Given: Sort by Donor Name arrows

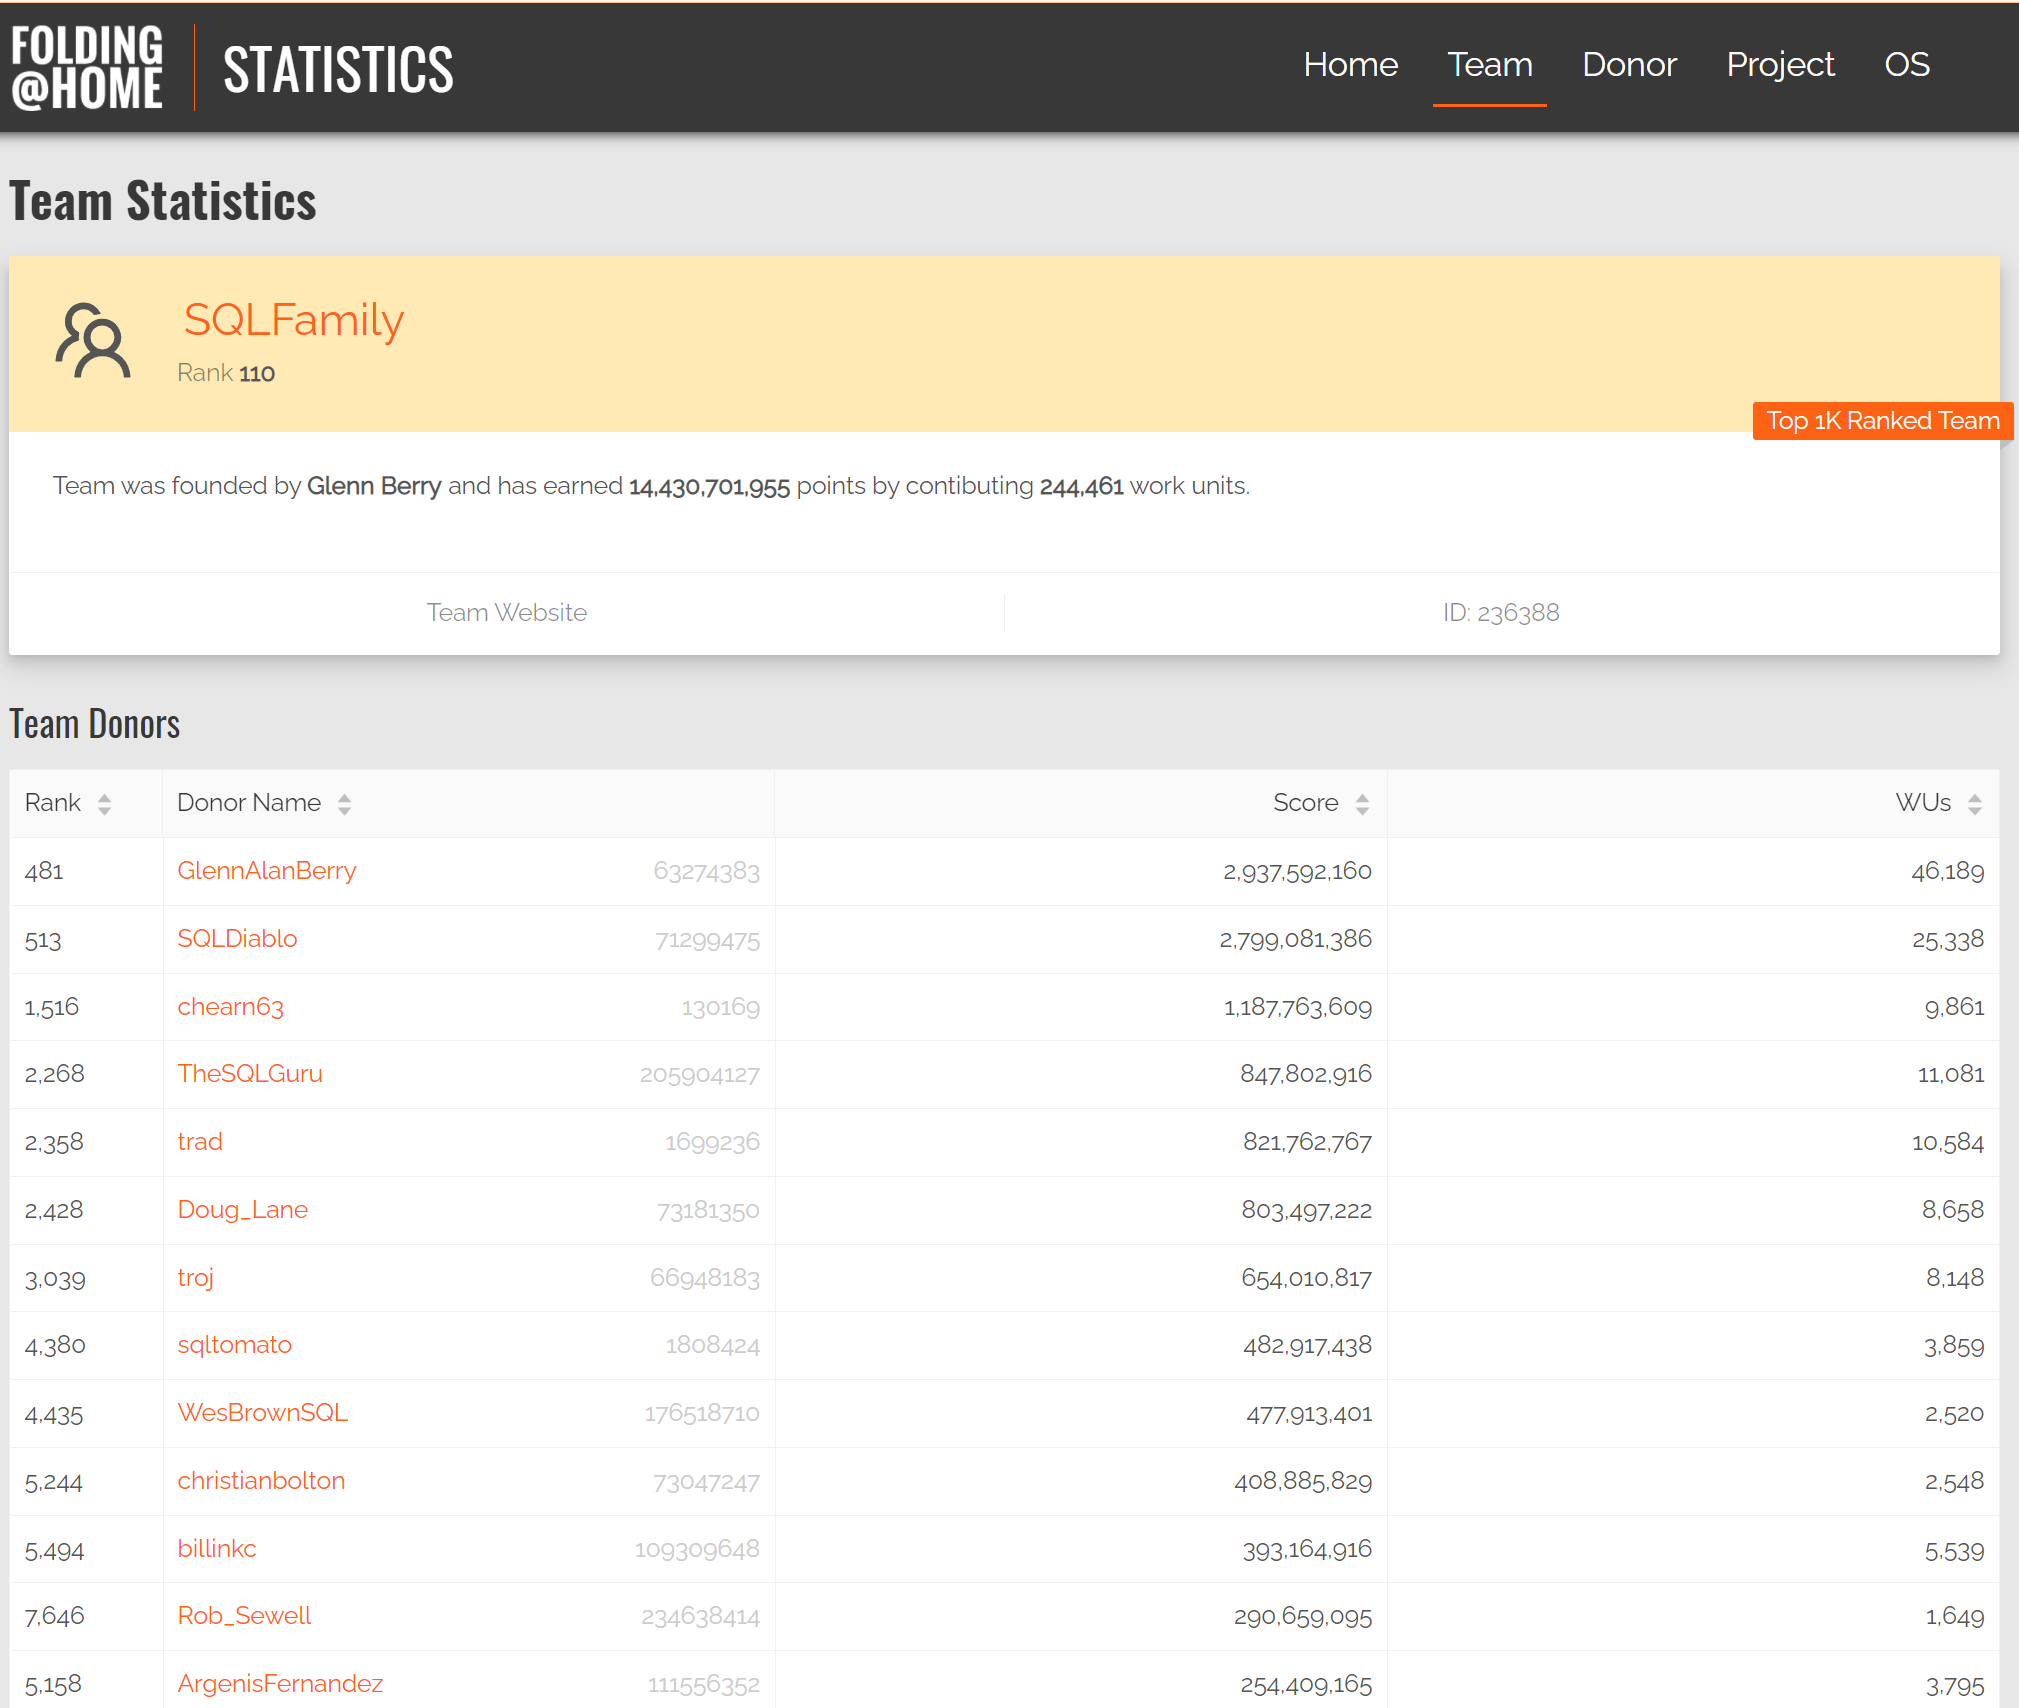Looking at the screenshot, I should (x=344, y=804).
